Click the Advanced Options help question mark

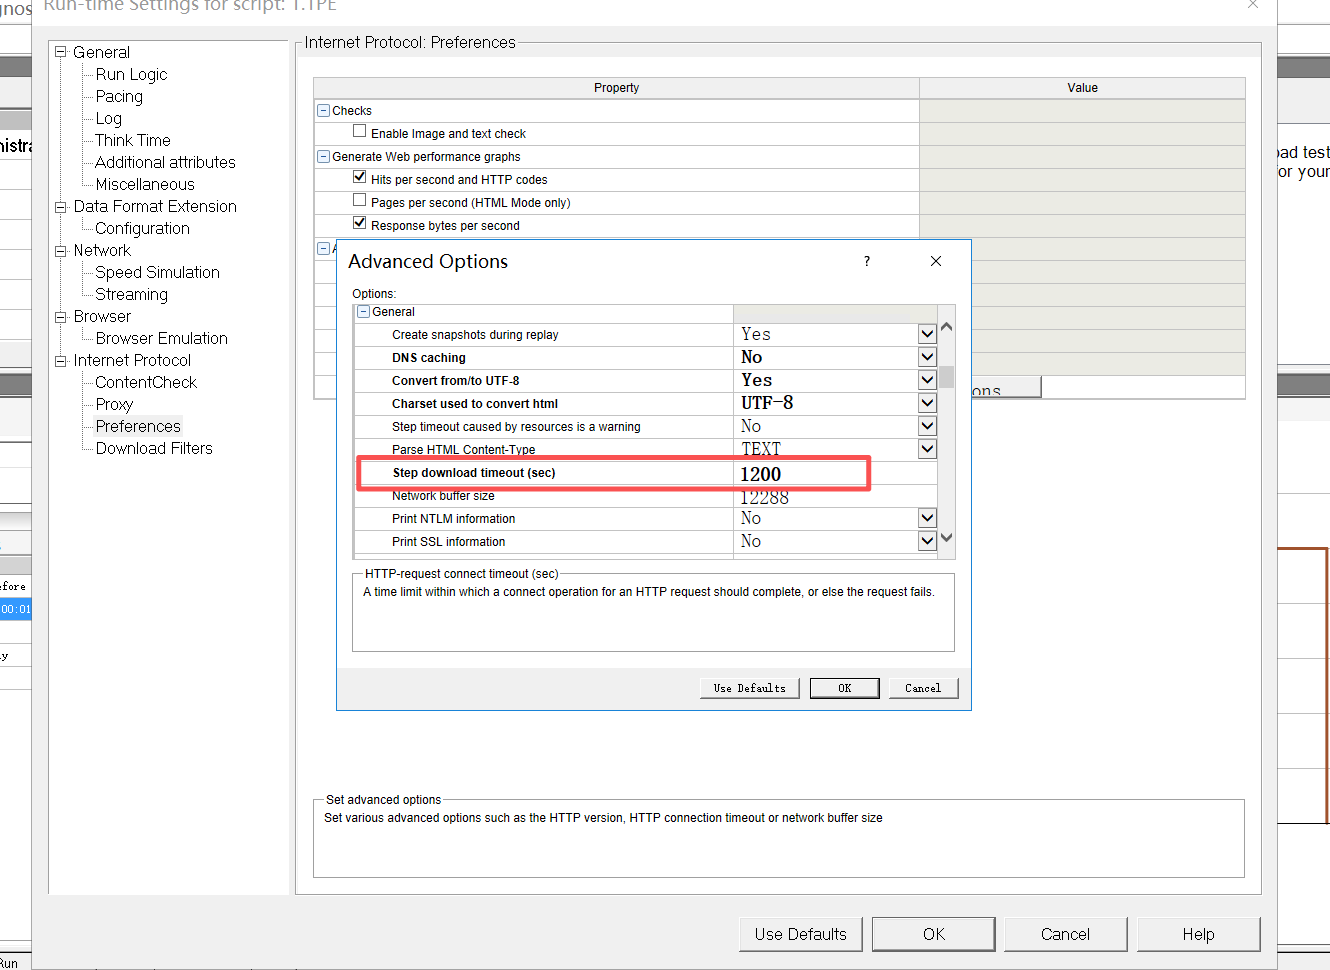(867, 261)
